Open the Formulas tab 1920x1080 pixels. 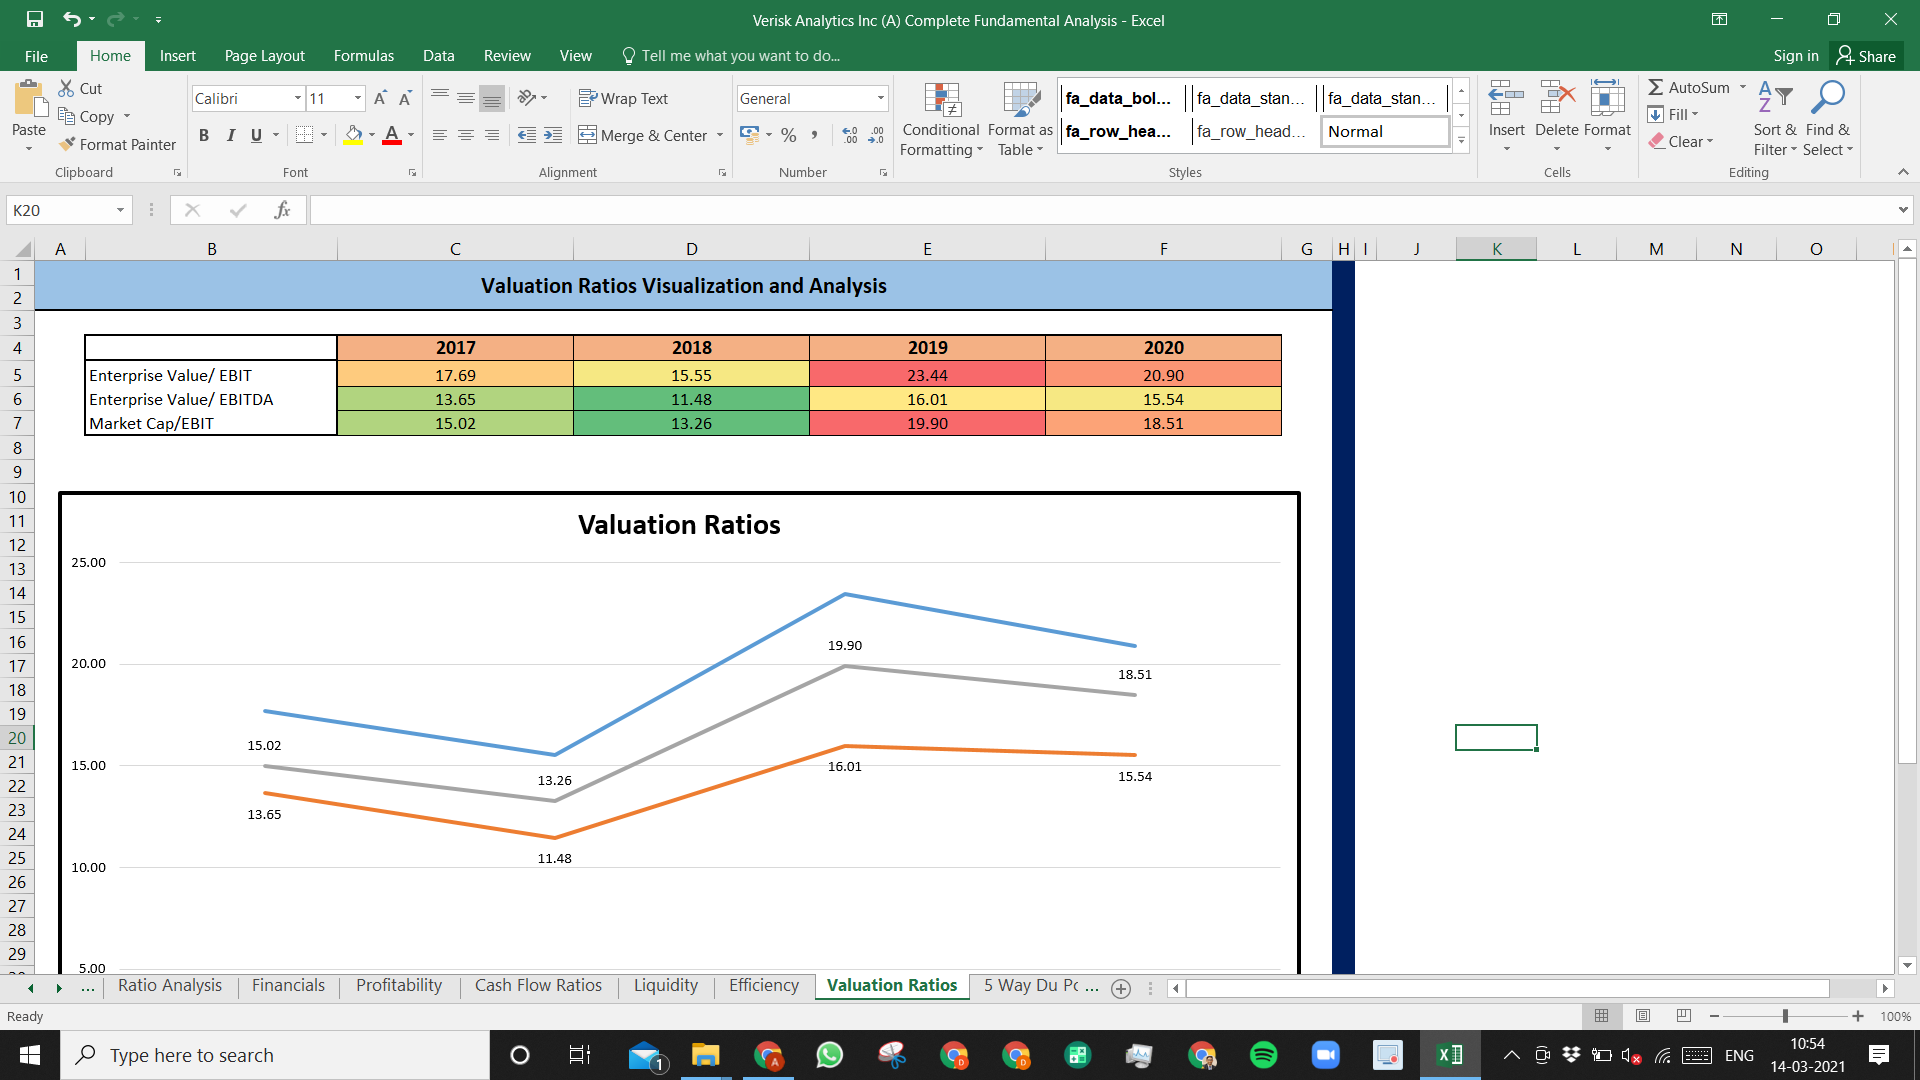pos(364,56)
